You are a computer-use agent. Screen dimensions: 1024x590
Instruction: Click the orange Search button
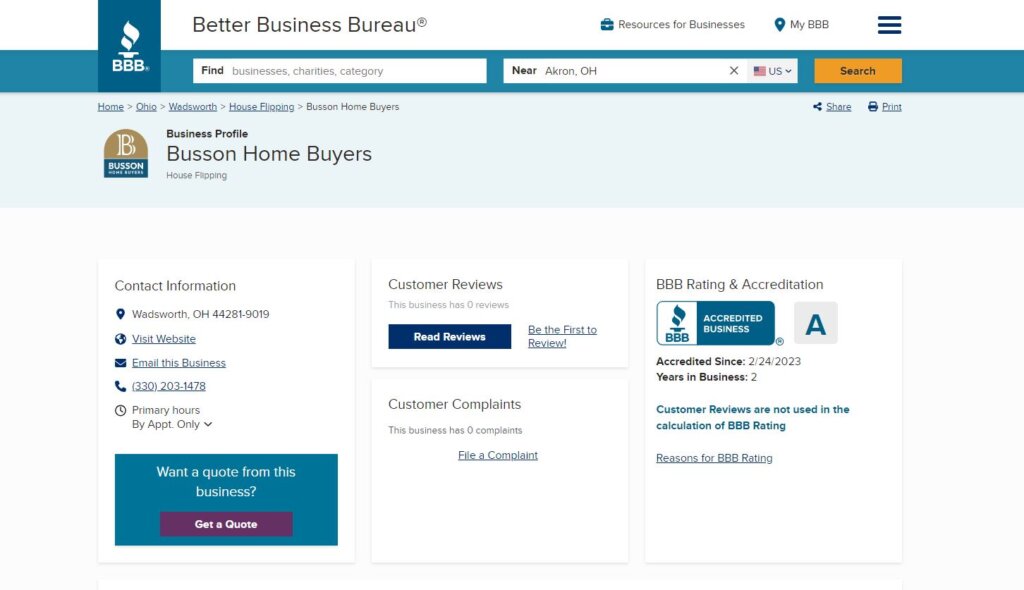point(857,71)
